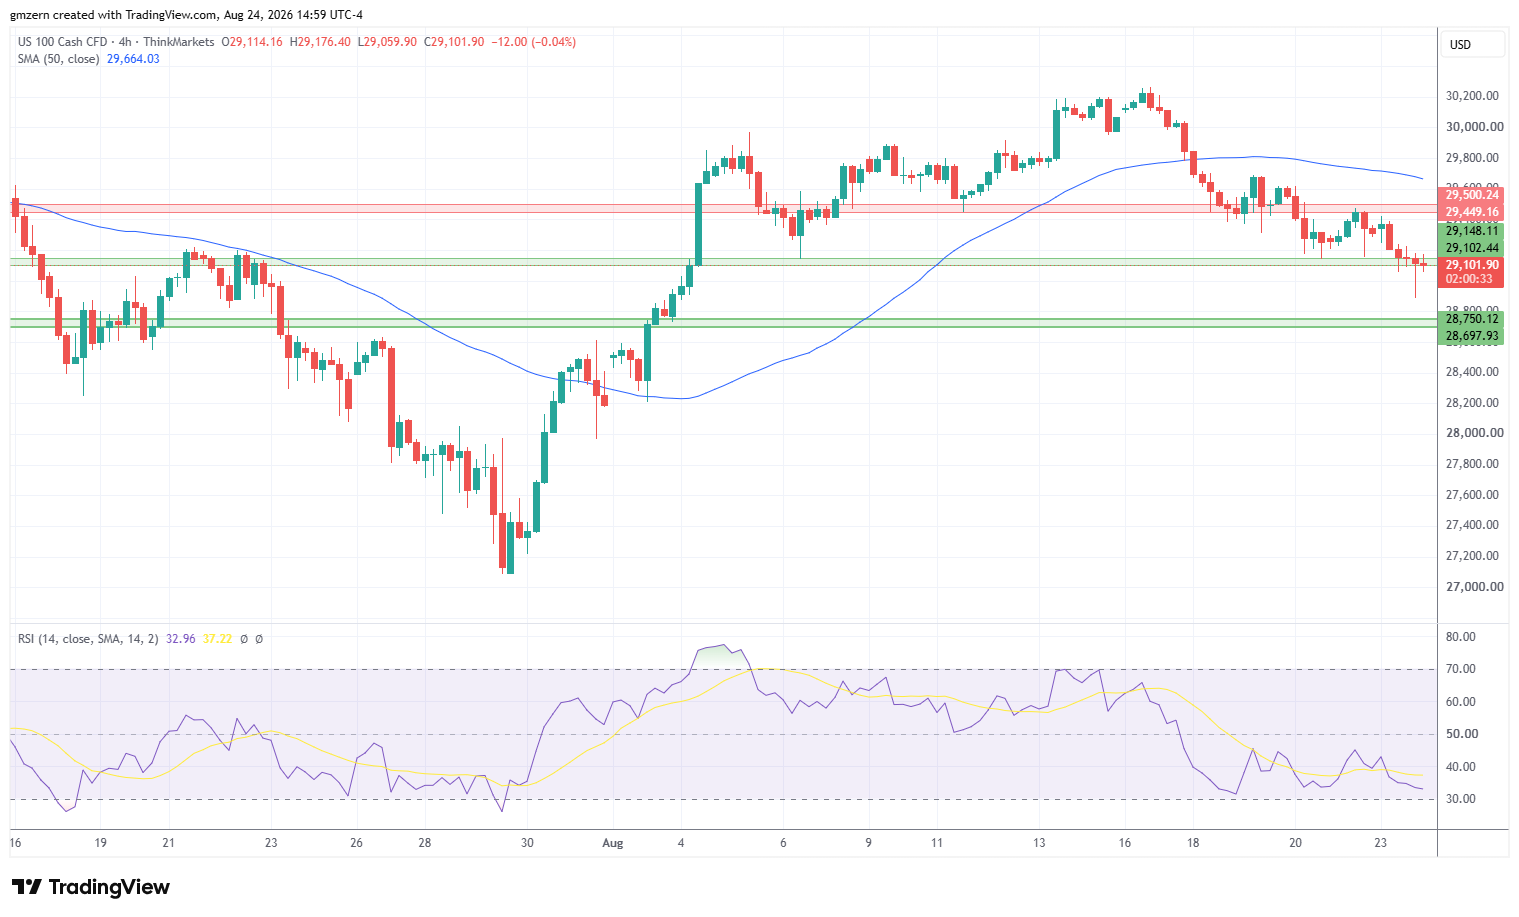Click the 80.00 RSI scale label
The height and width of the screenshot is (917, 1519).
tap(1461, 637)
